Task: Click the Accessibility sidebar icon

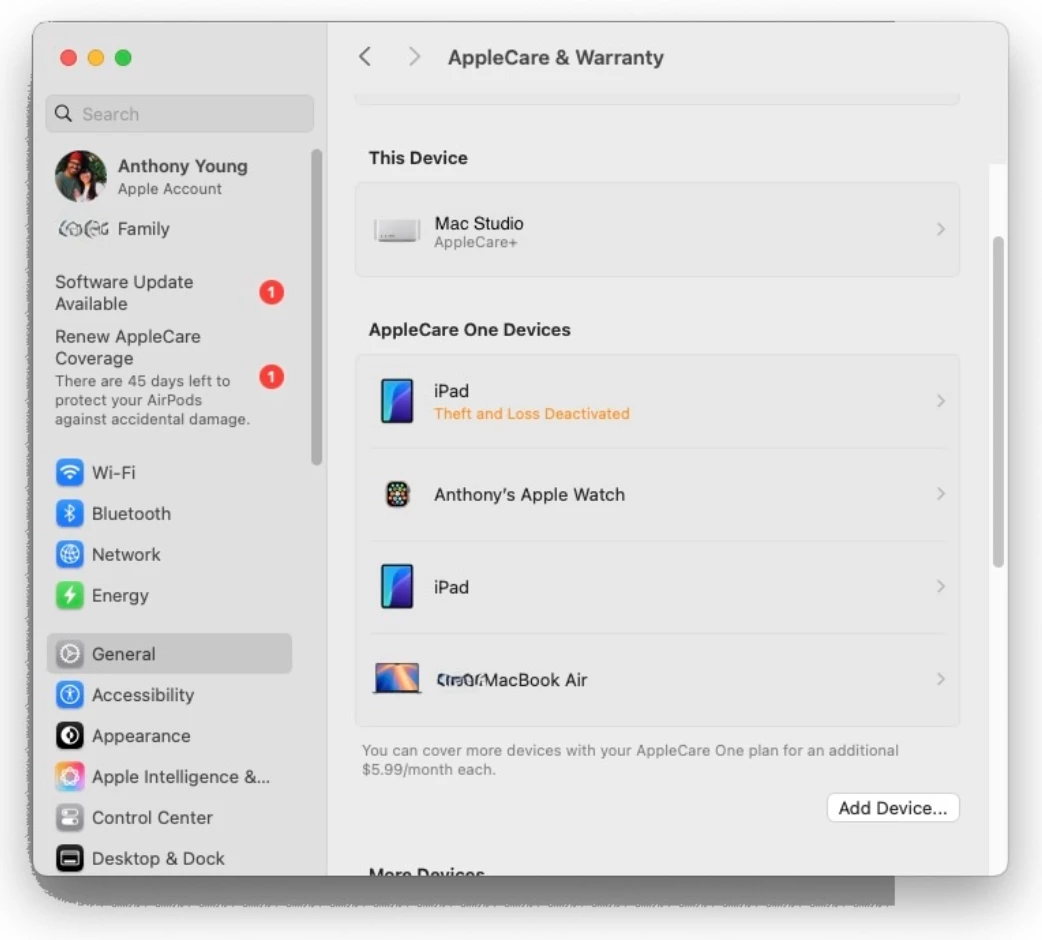Action: point(70,695)
